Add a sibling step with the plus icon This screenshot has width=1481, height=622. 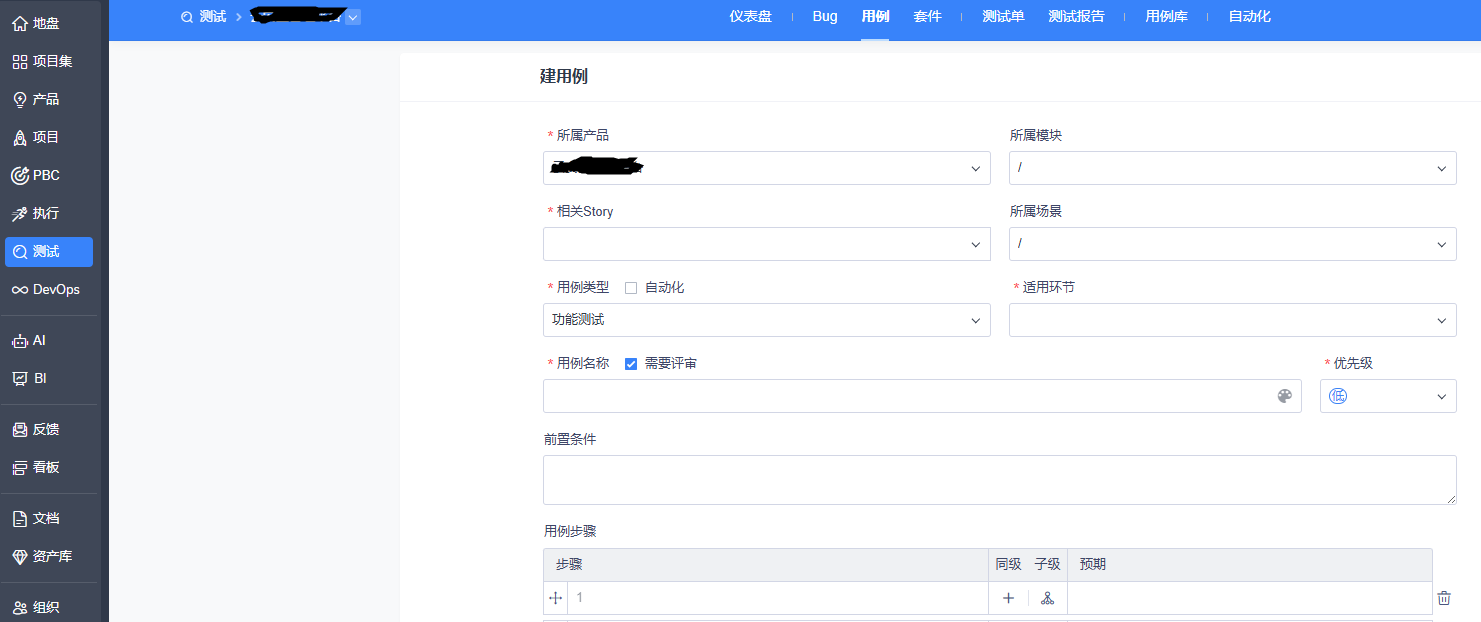pos(1008,598)
